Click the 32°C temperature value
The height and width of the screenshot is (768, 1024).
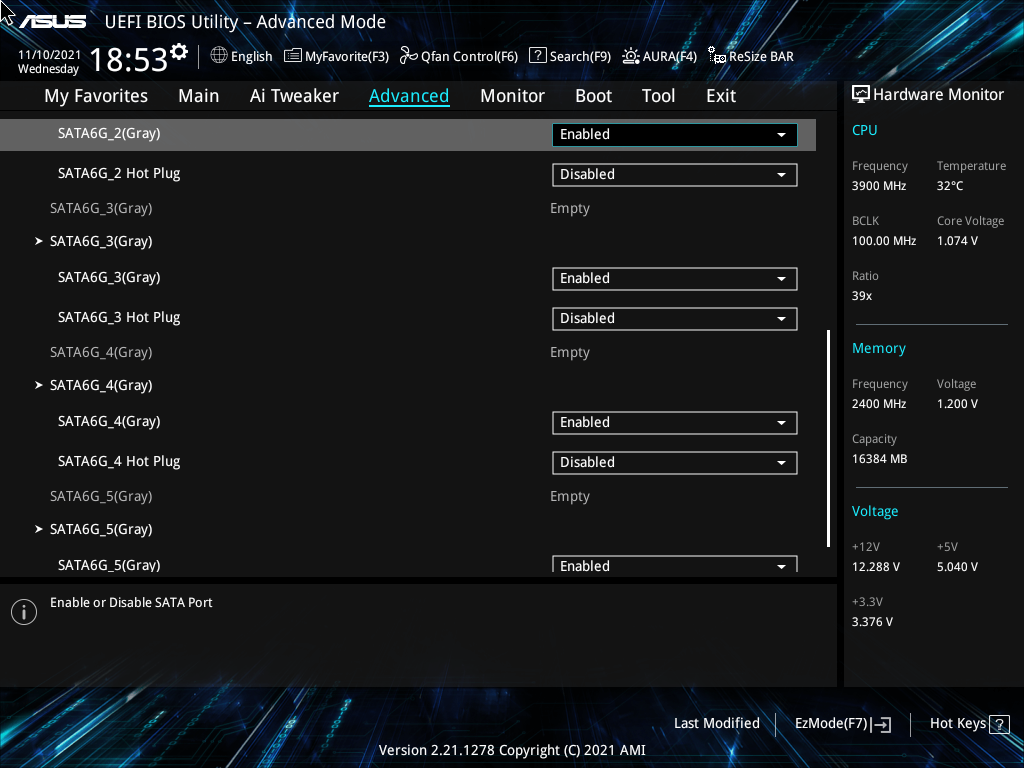pyautogui.click(x=950, y=186)
